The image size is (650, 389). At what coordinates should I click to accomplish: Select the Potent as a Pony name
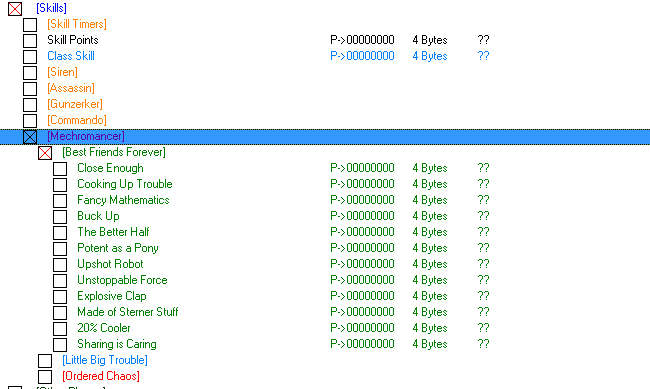pyautogui.click(x=118, y=248)
